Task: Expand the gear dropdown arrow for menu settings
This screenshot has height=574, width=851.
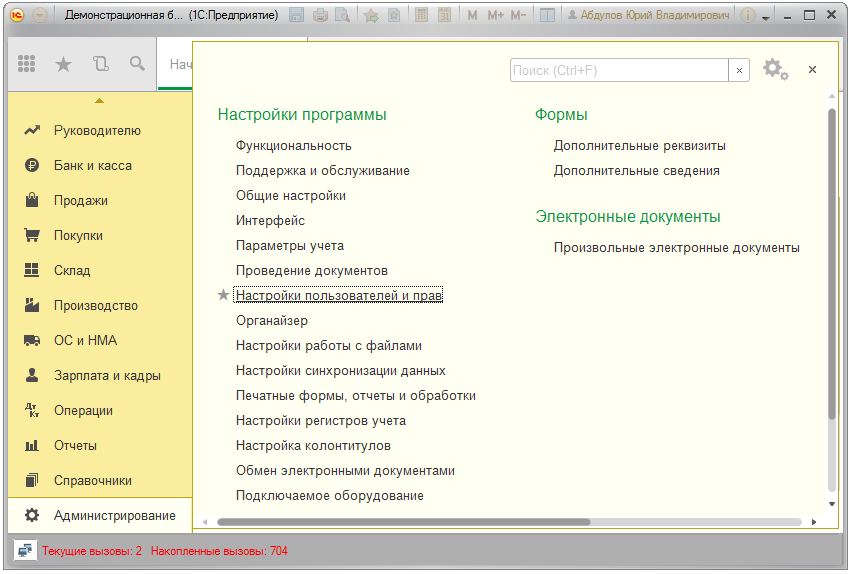Action: coord(785,76)
